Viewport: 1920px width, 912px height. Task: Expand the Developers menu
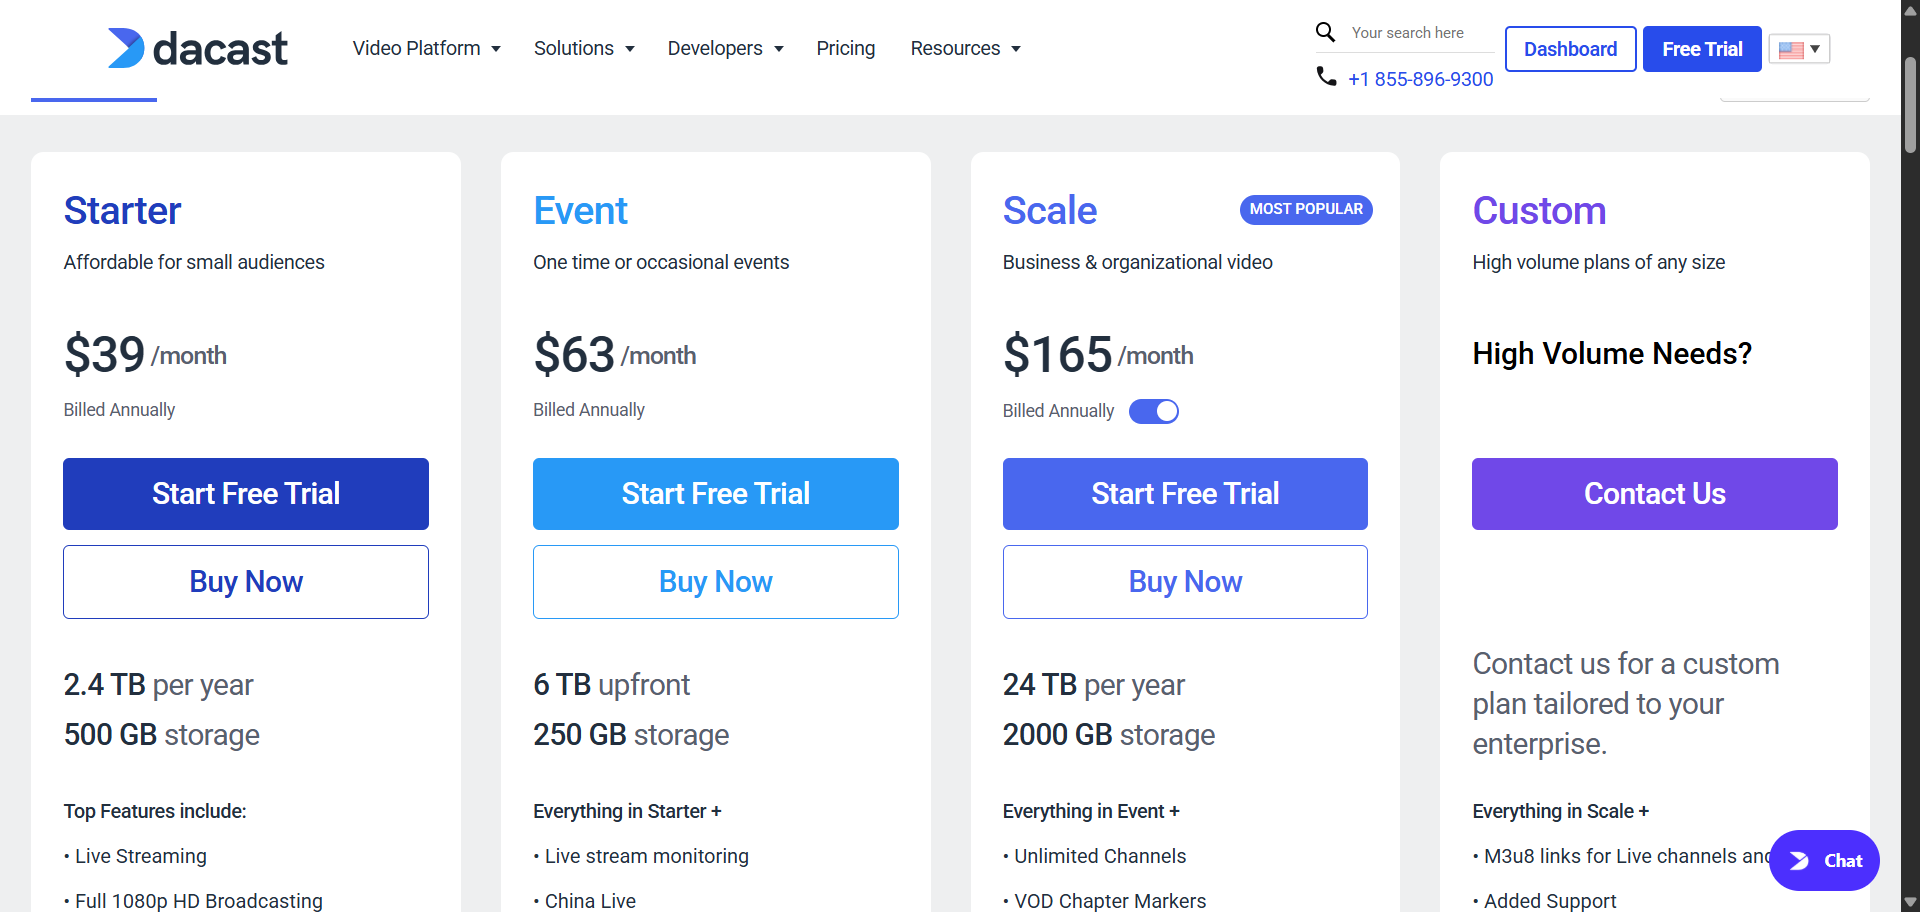click(725, 48)
